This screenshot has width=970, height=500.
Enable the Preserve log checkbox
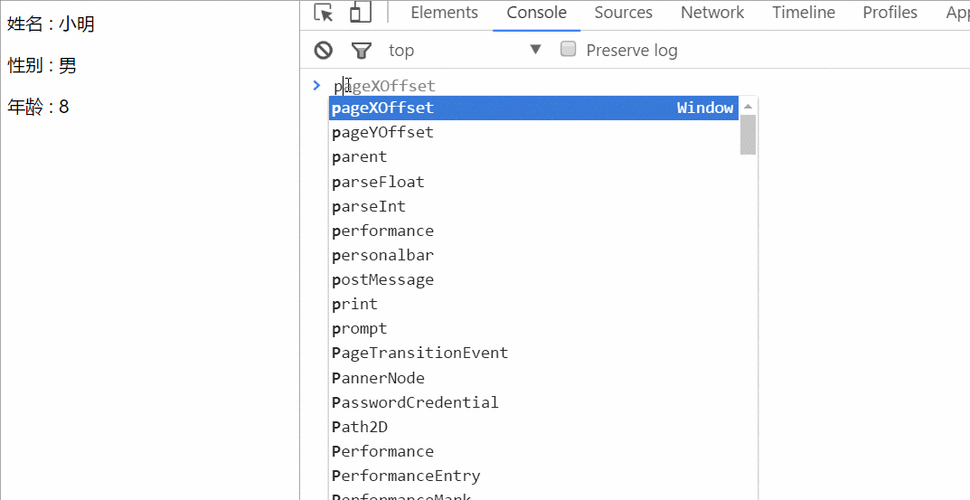tap(568, 49)
